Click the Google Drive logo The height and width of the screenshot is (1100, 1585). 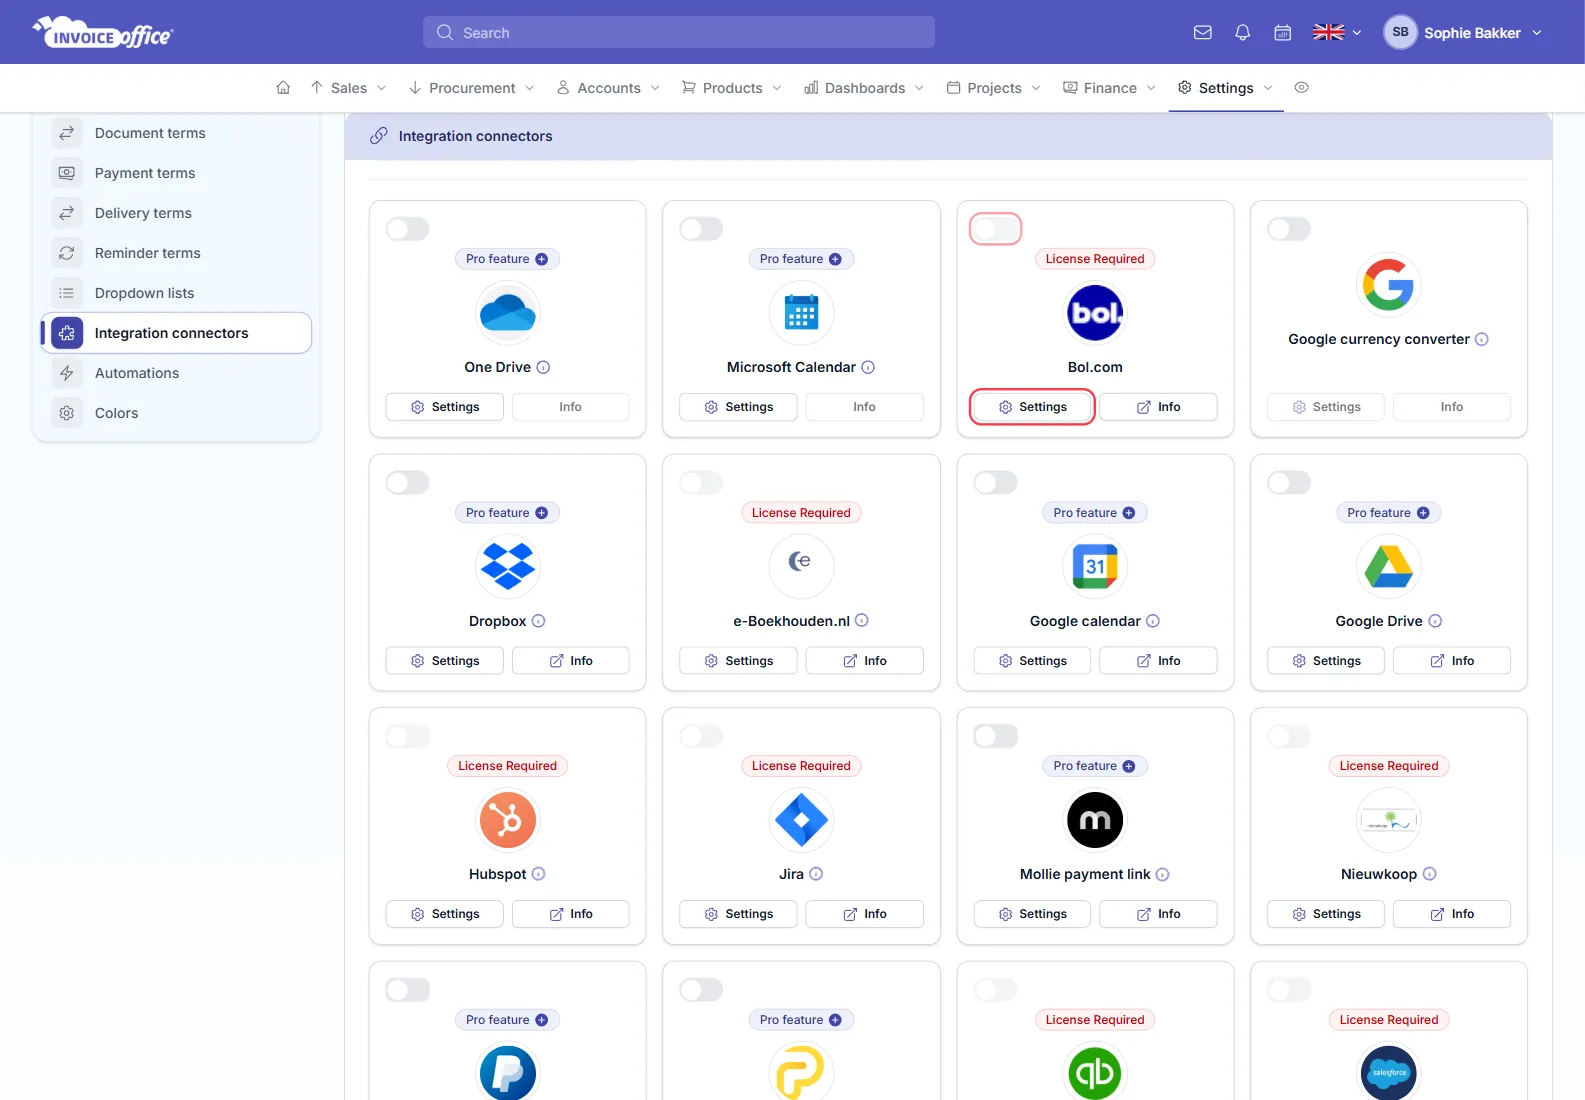1389,567
